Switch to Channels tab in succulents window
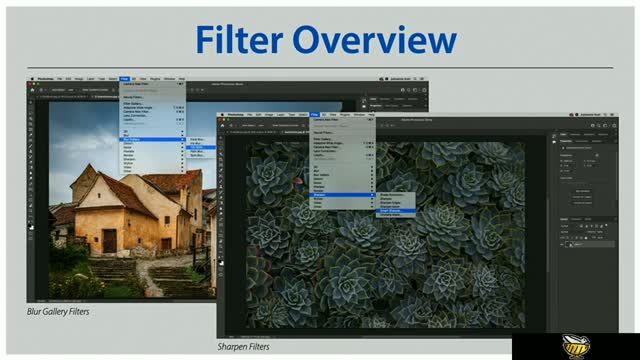This screenshot has height=360, width=640. (x=576, y=219)
